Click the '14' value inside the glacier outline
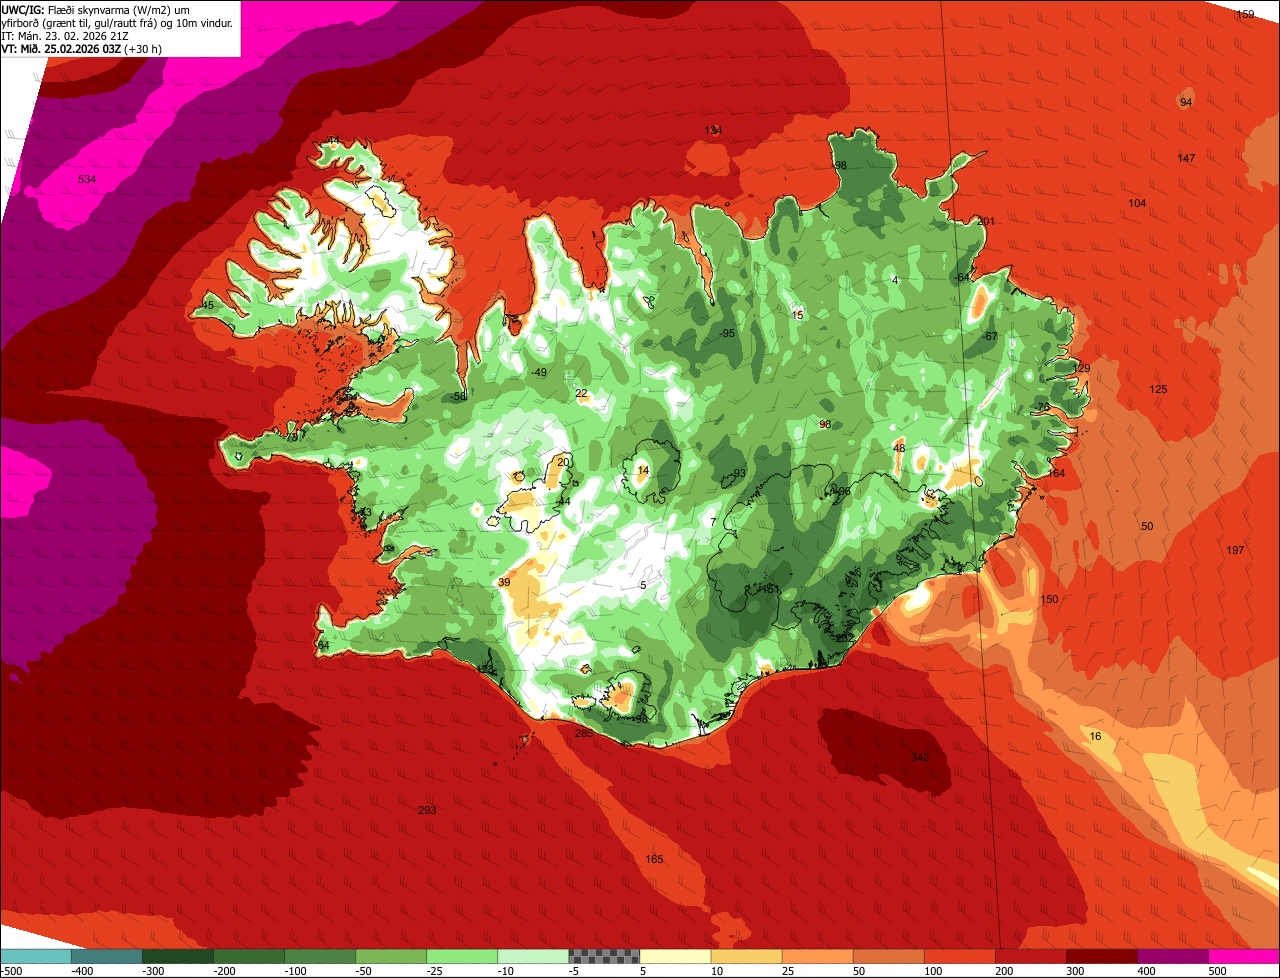This screenshot has width=1280, height=978. coord(643,470)
